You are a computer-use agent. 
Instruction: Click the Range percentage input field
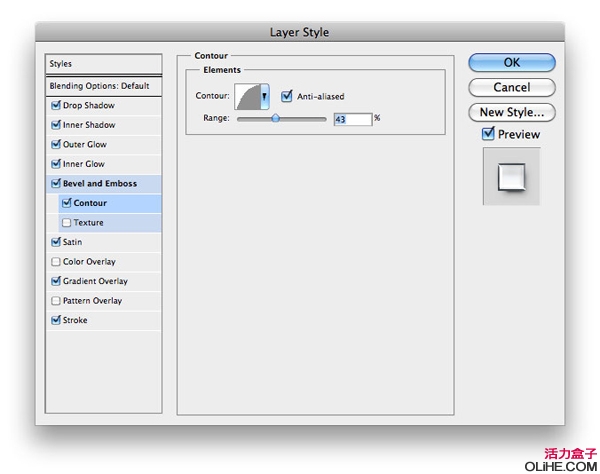pos(353,119)
